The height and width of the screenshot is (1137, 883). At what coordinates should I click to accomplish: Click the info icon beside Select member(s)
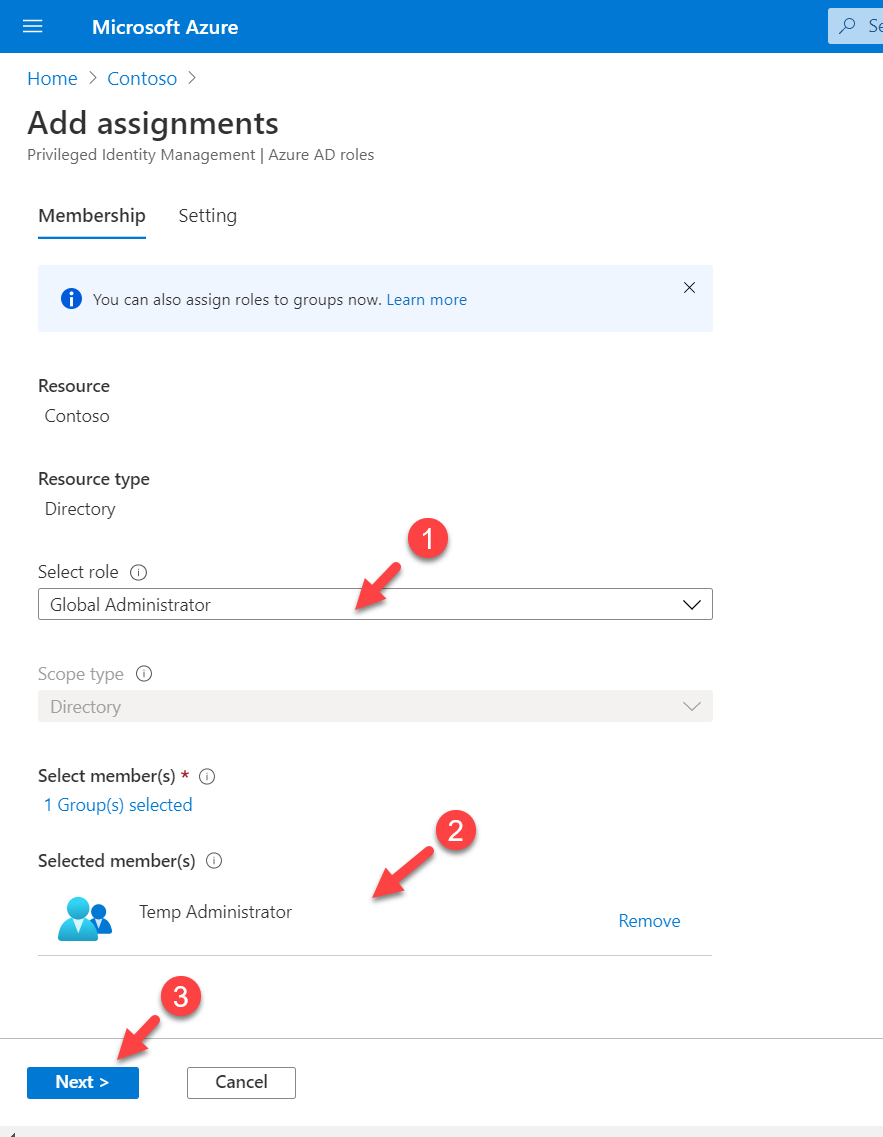(207, 777)
